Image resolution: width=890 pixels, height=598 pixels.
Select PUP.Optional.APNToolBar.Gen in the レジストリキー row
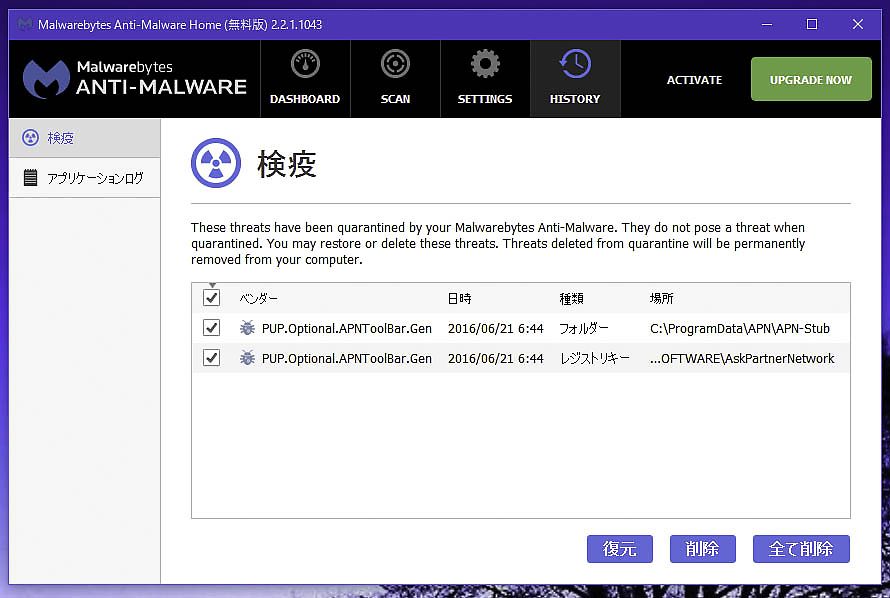pos(347,359)
